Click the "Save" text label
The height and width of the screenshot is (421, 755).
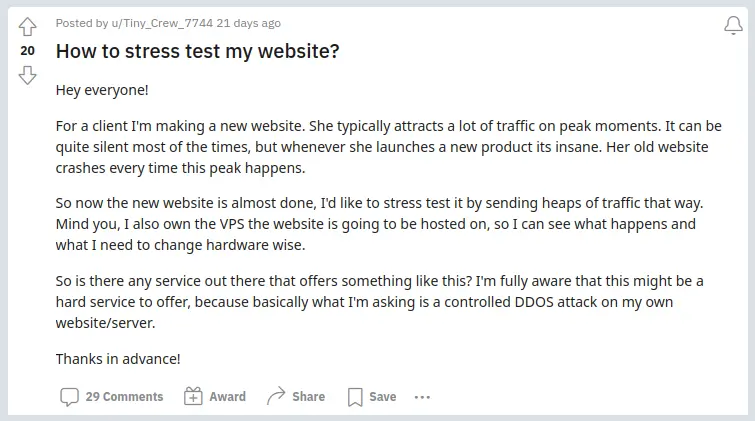(382, 397)
